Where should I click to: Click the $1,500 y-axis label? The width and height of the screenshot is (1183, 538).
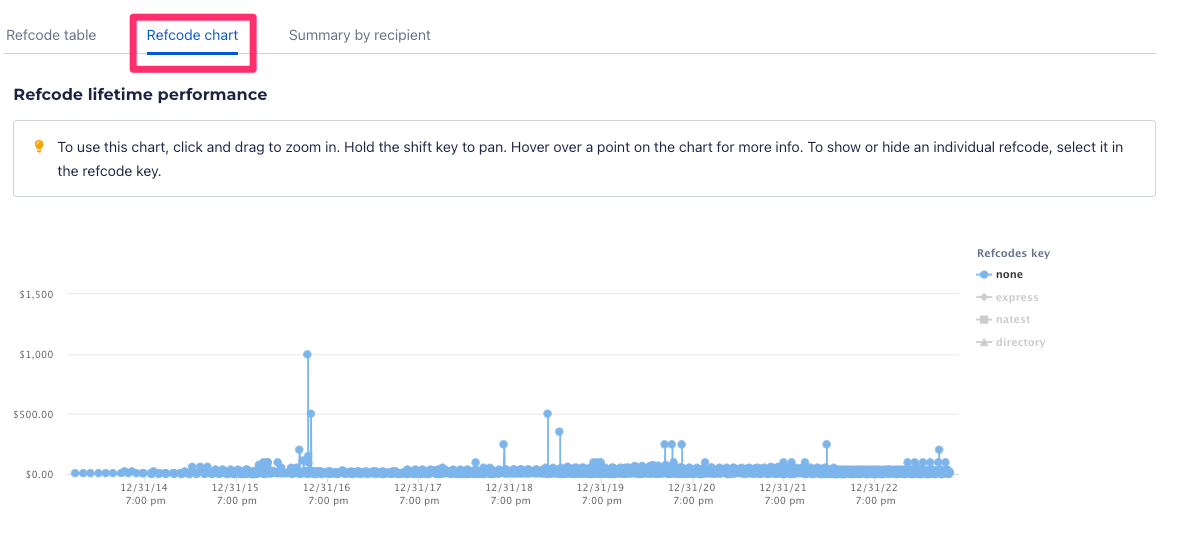tap(35, 294)
